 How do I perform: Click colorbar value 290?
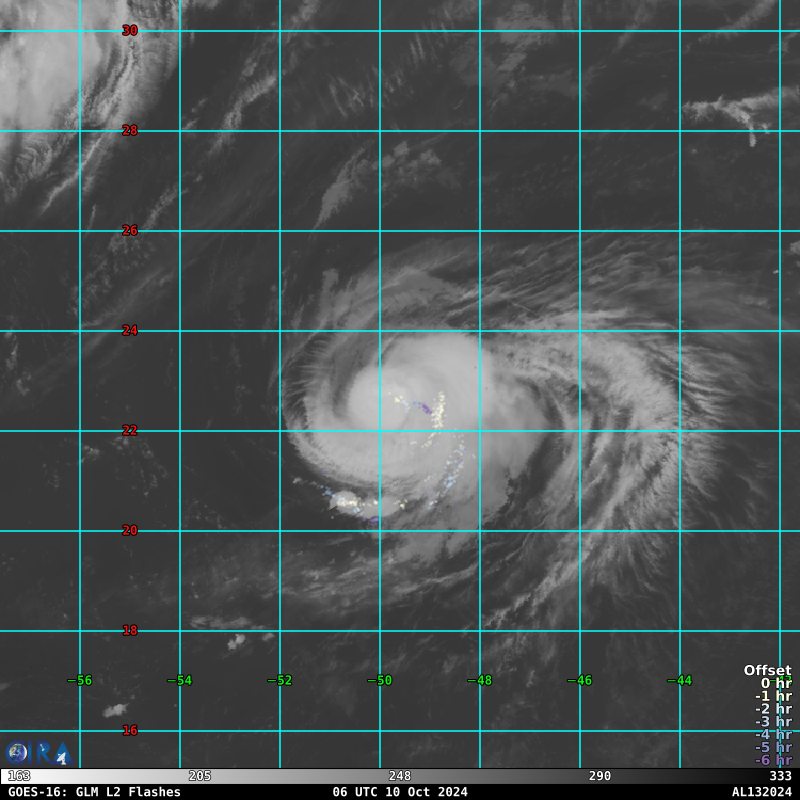(599, 776)
